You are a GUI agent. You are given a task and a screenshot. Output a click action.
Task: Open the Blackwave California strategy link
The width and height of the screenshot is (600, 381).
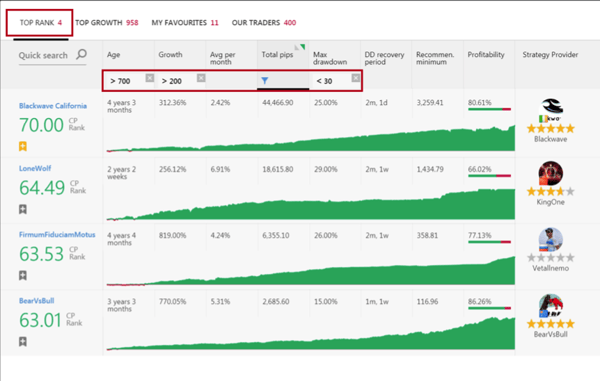click(x=53, y=106)
